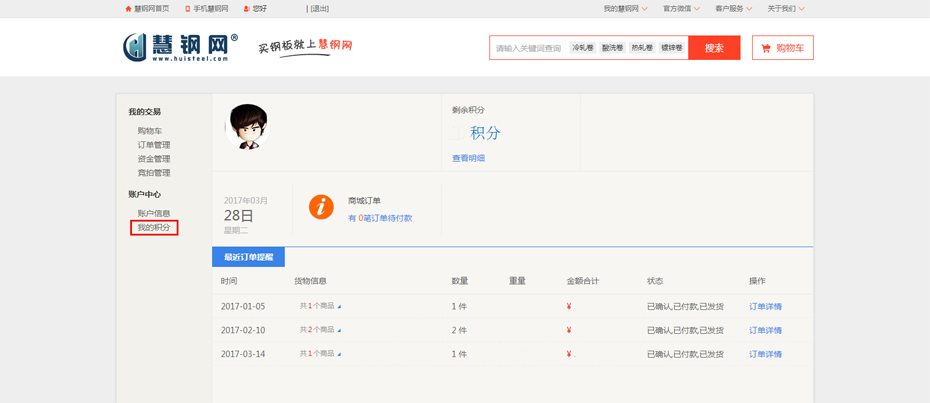
Task: Open 订单详情 for the 2017-03-14 order
Action: pyautogui.click(x=765, y=354)
